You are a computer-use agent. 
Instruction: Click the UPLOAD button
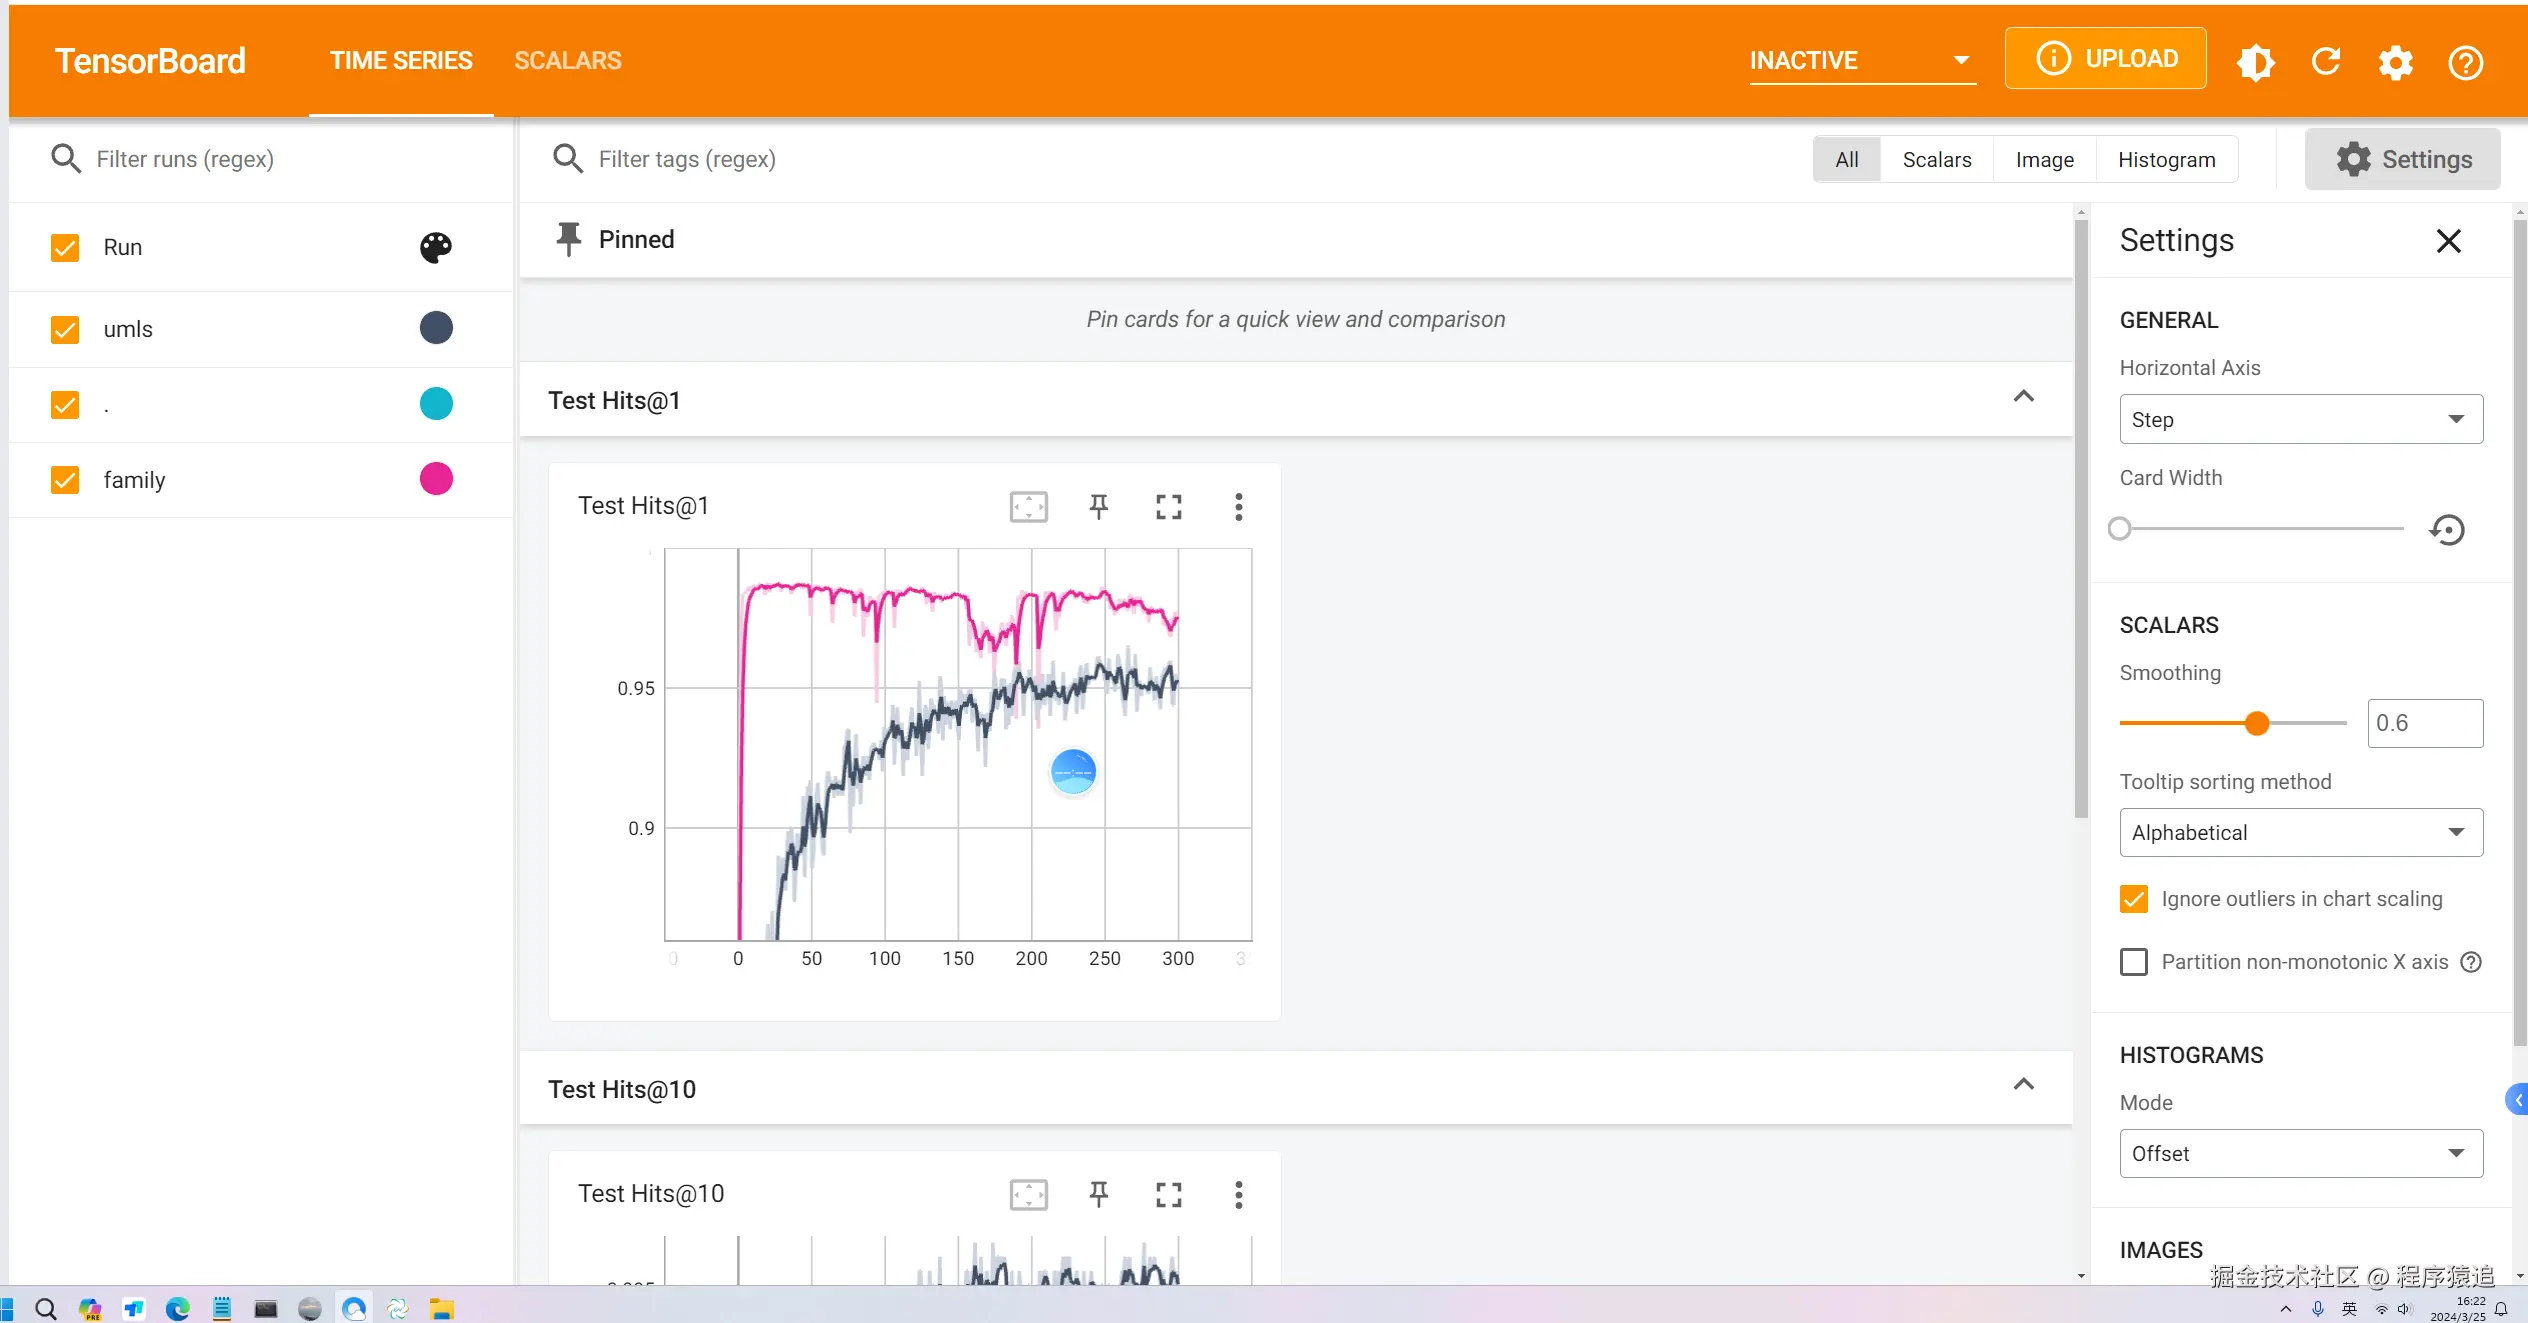pos(2105,59)
